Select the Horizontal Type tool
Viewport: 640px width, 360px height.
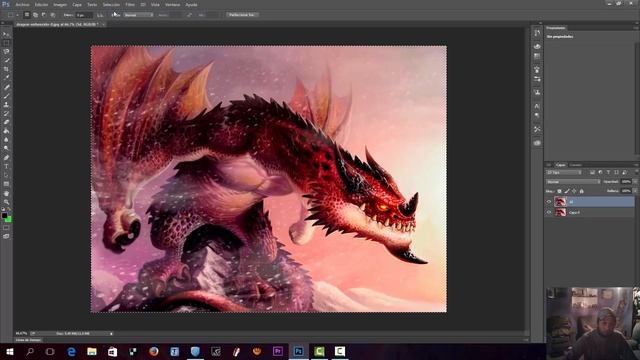pos(6,167)
